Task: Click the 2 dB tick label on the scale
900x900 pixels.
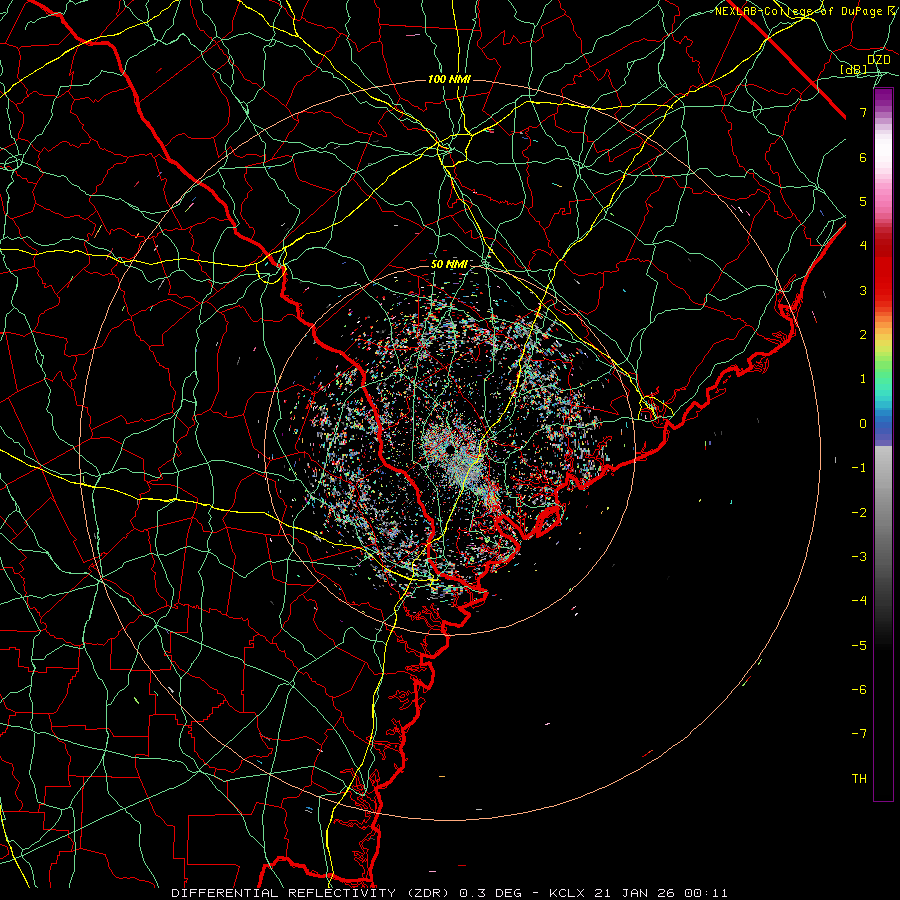Action: coord(863,335)
